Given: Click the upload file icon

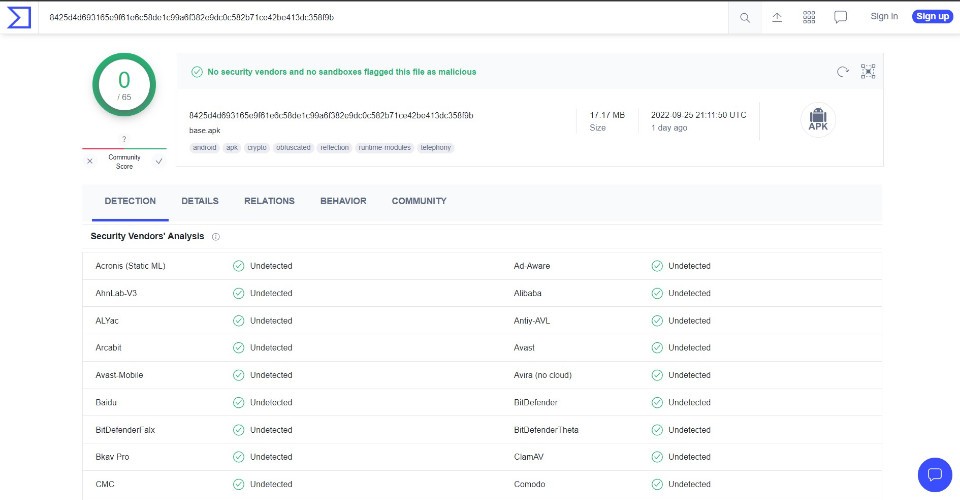Looking at the screenshot, I should click(777, 17).
